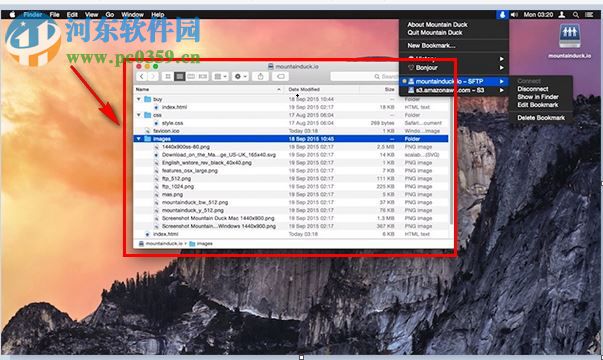Open the arrange-by dropdown in Finder toolbar
The height and width of the screenshot is (360, 603).
tap(220, 76)
